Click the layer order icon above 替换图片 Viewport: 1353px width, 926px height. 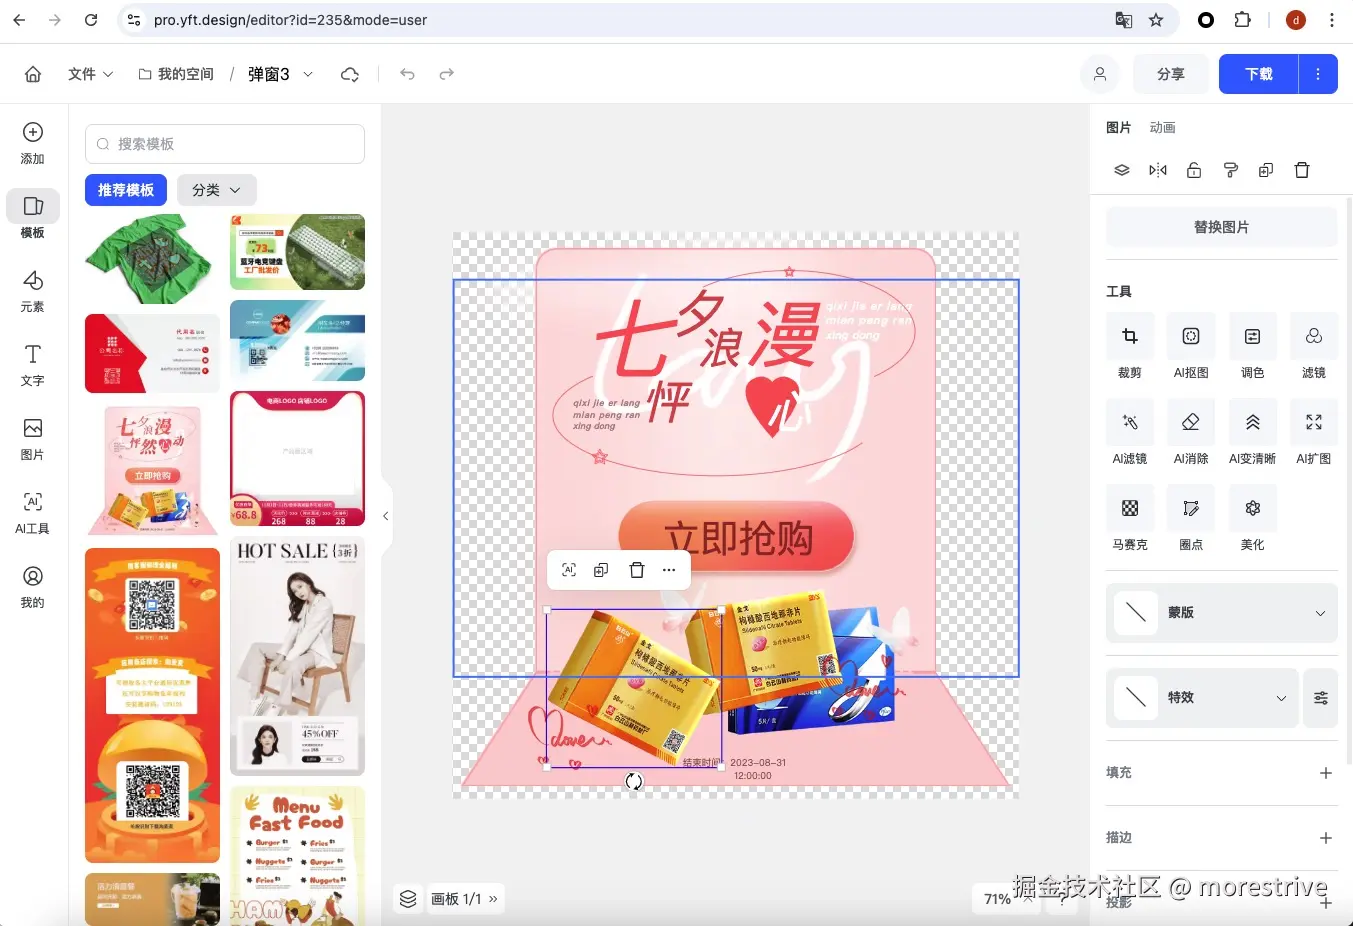[x=1121, y=170]
